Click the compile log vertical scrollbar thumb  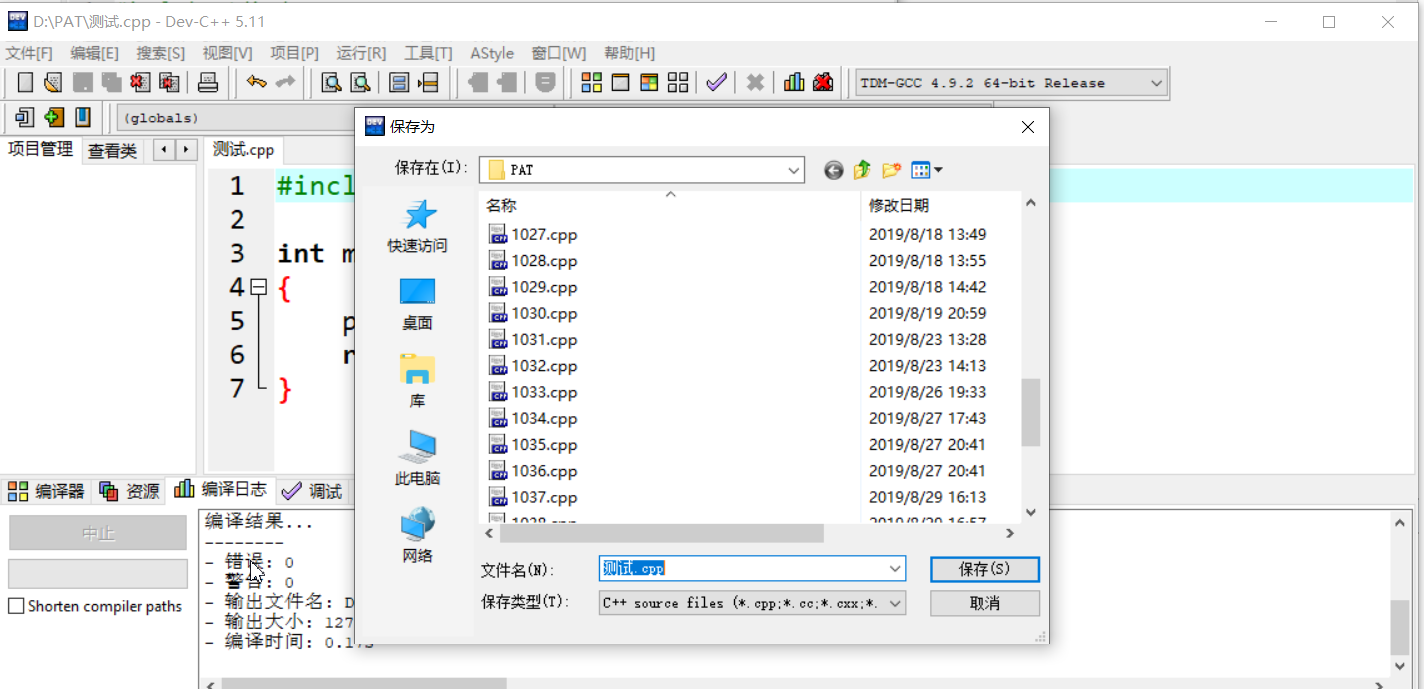click(1400, 627)
